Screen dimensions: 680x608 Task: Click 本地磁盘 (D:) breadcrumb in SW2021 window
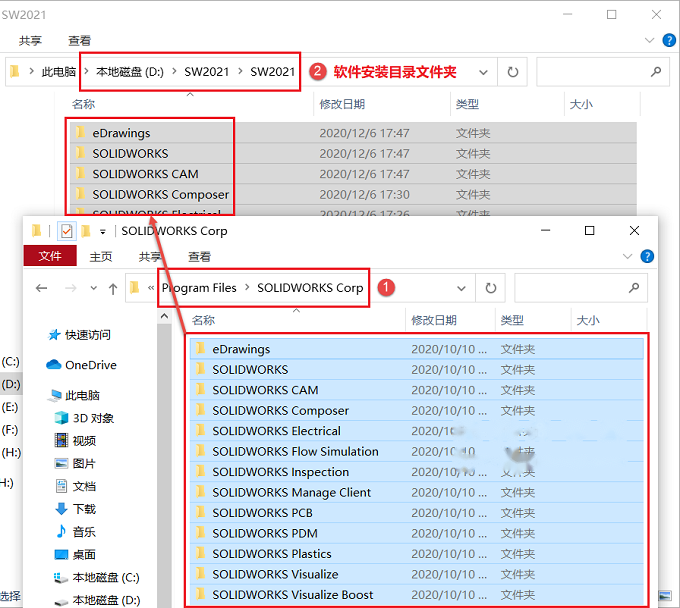pyautogui.click(x=130, y=72)
